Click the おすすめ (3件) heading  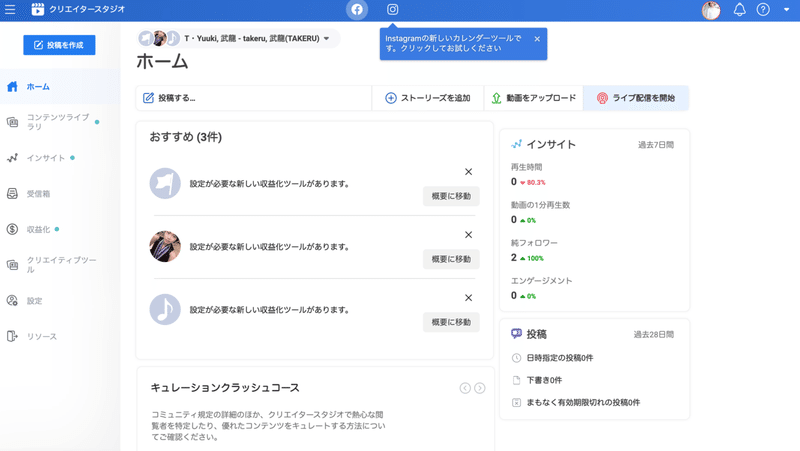coord(186,137)
